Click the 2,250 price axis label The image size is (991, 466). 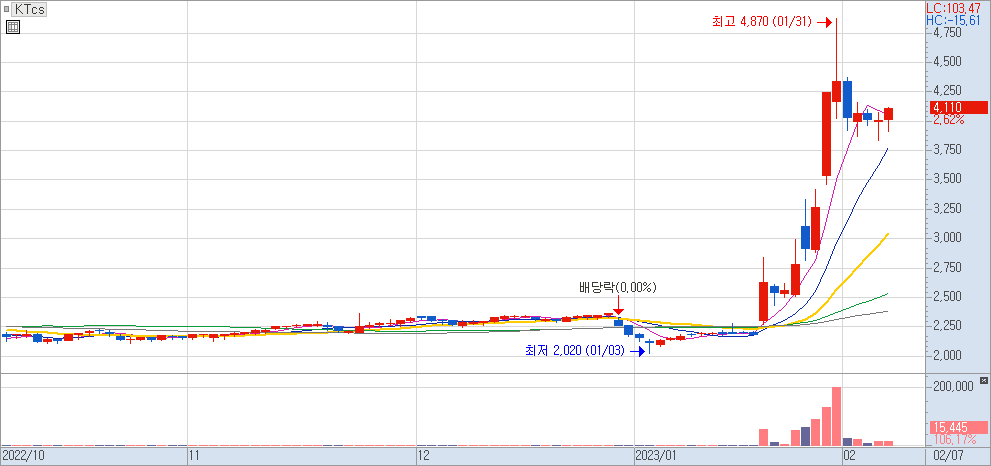point(945,326)
